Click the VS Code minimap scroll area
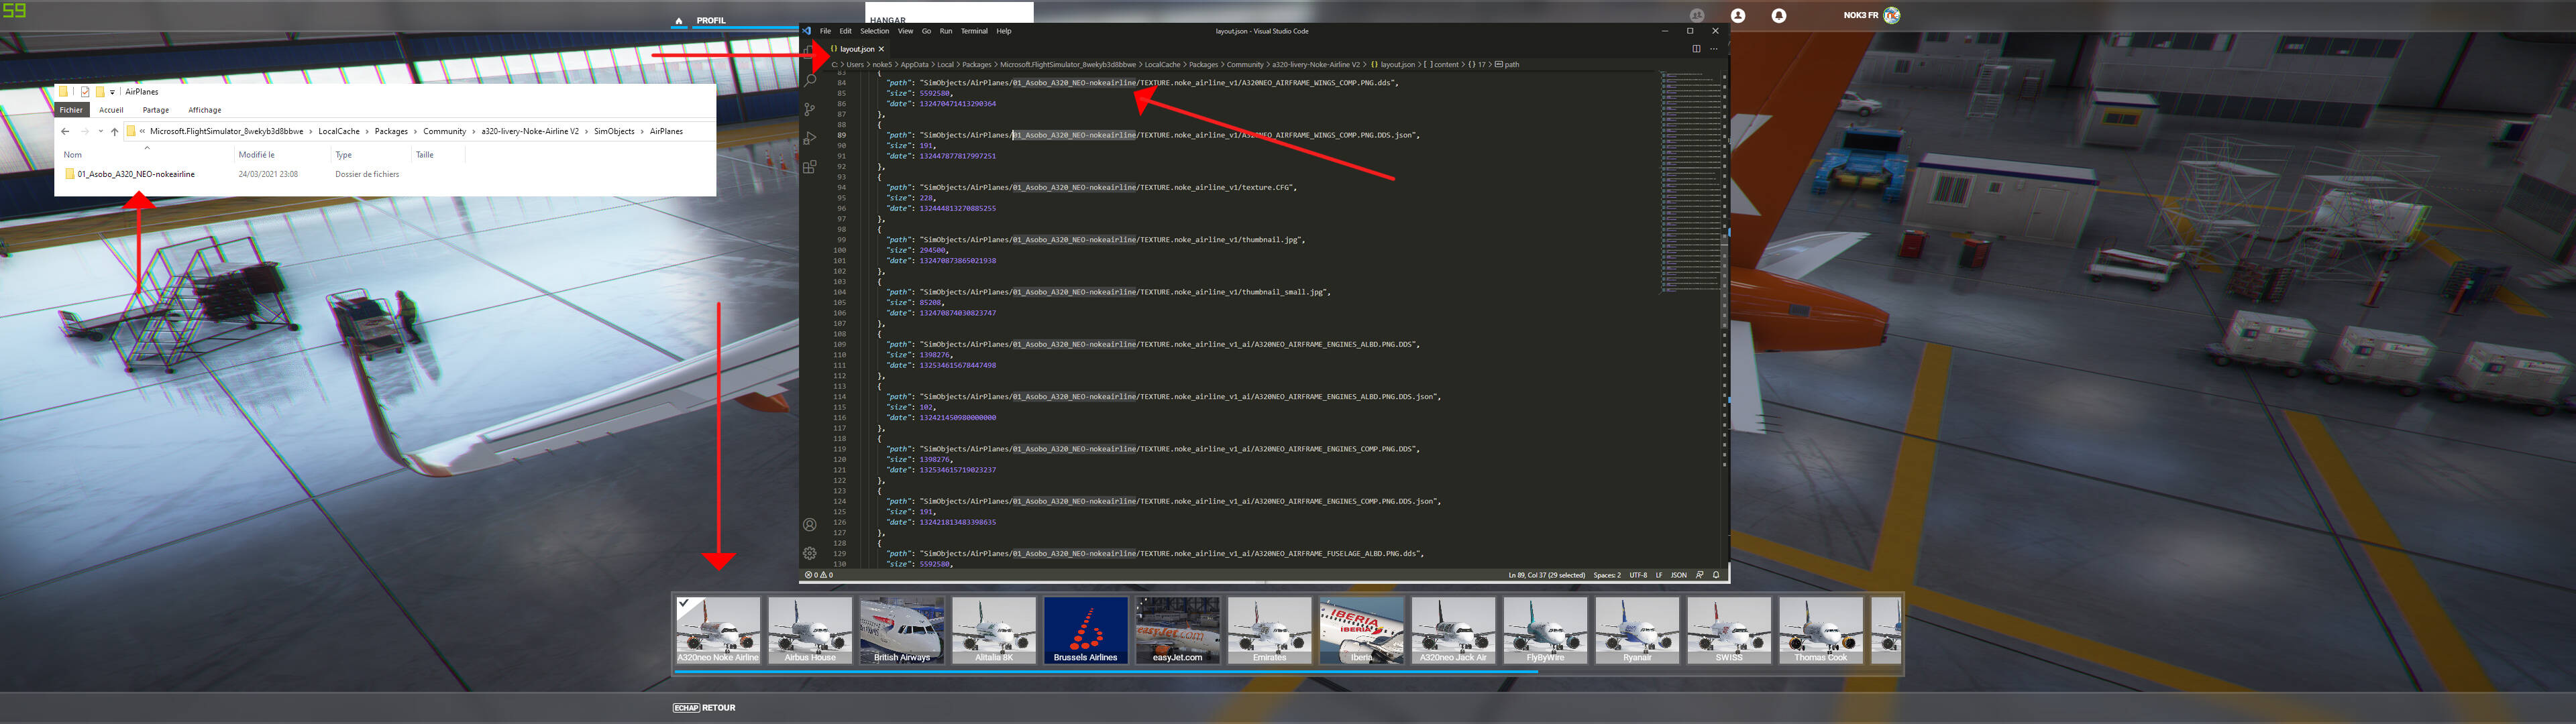Viewport: 2576px width, 724px height. (x=1690, y=180)
